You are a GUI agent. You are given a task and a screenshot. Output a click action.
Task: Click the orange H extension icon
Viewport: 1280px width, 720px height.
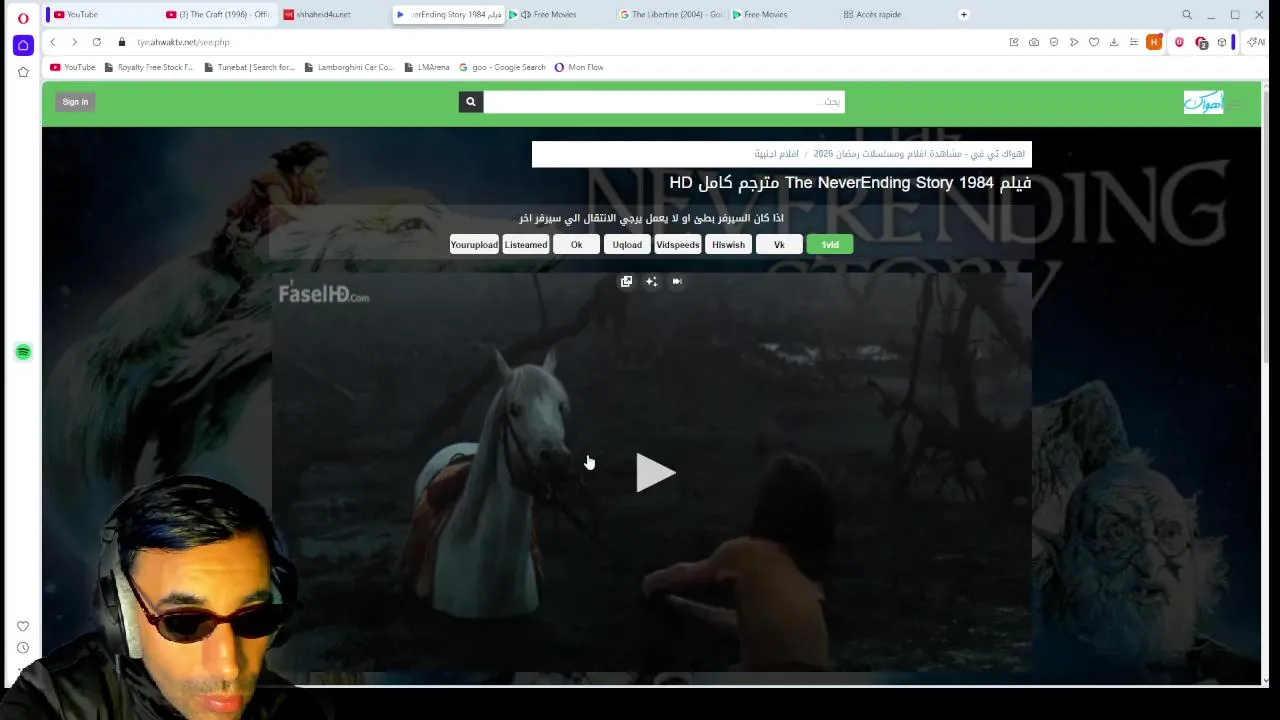(1155, 42)
